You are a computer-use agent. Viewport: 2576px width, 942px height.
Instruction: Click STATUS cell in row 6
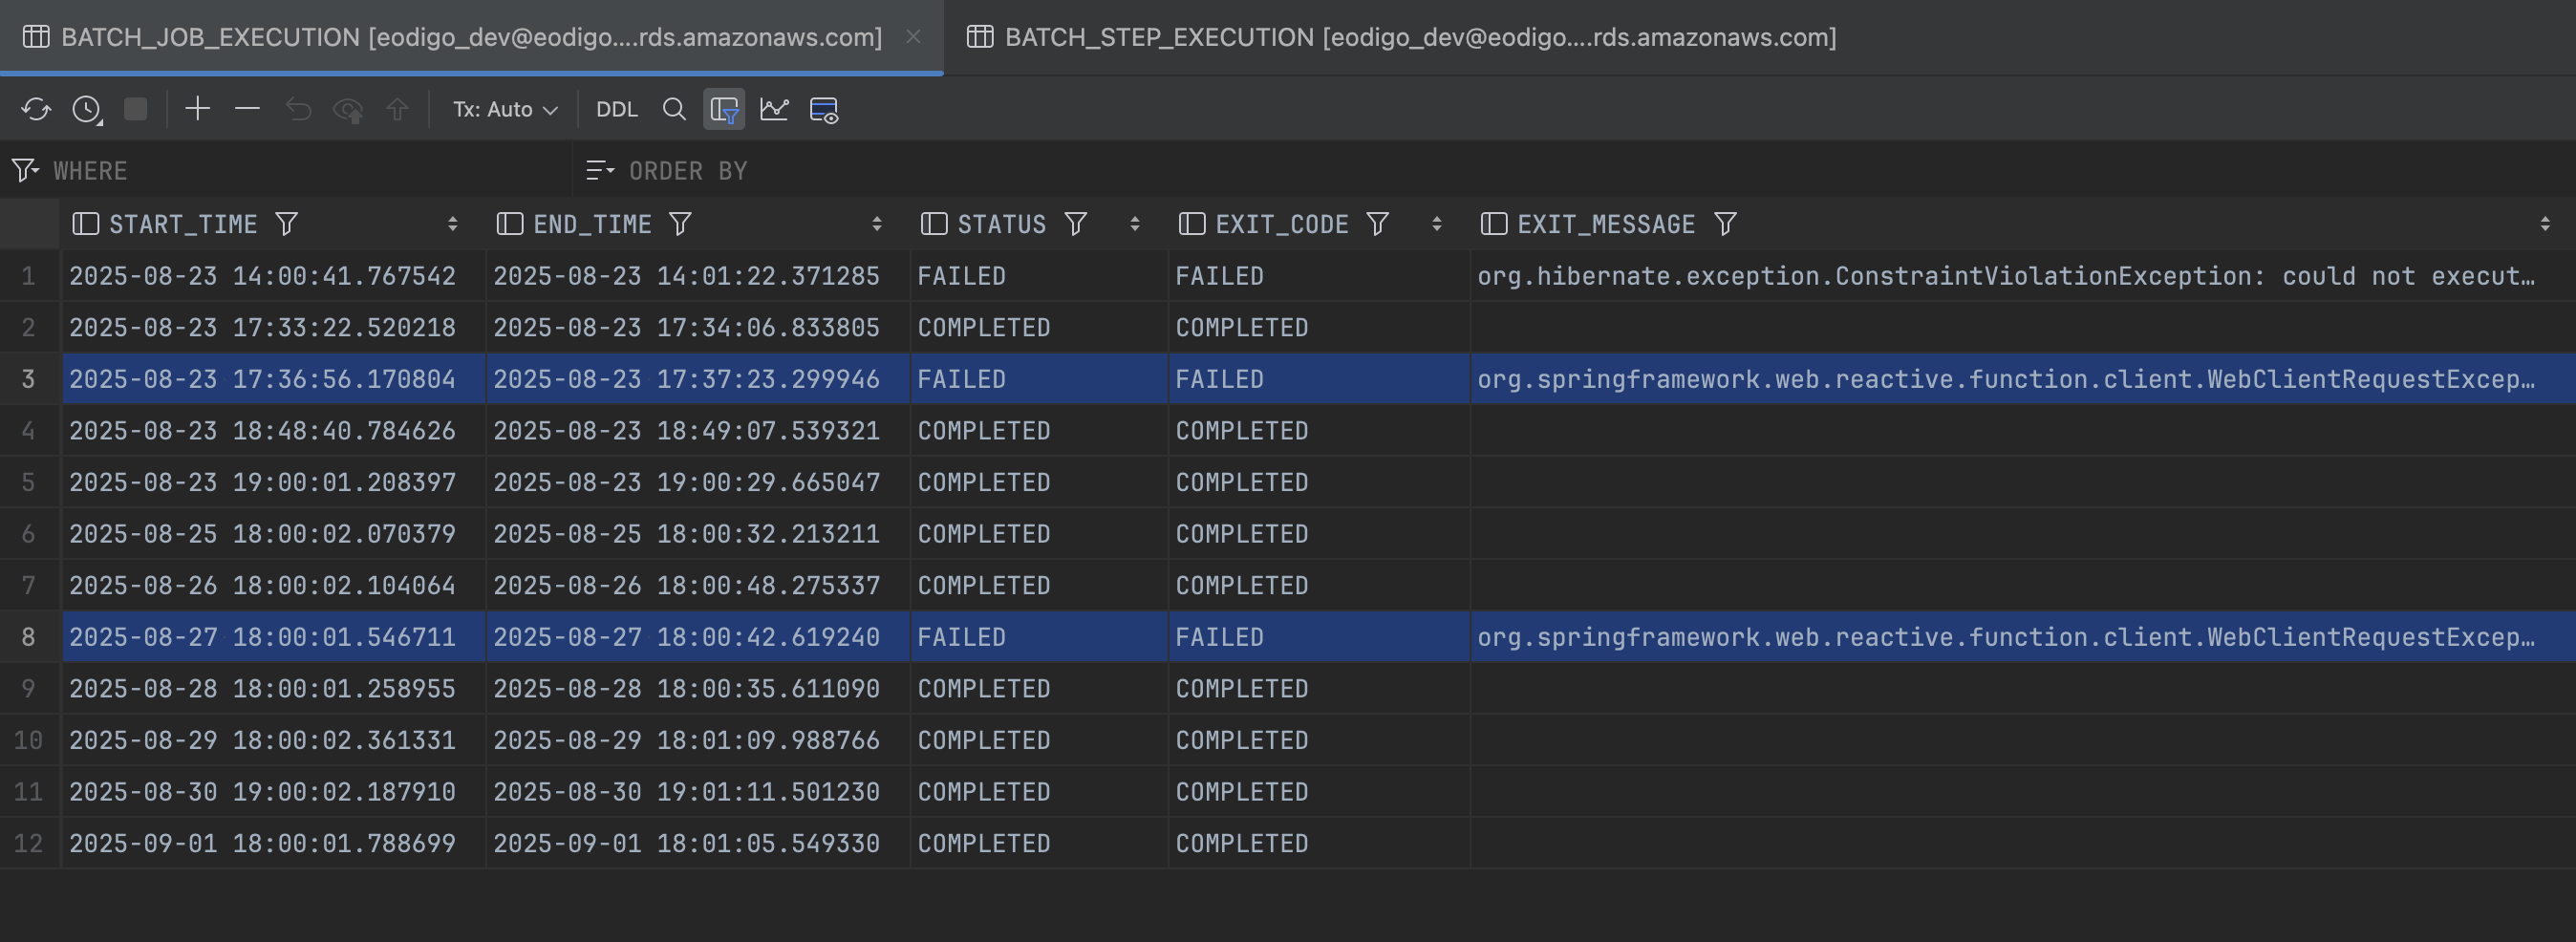point(1039,534)
